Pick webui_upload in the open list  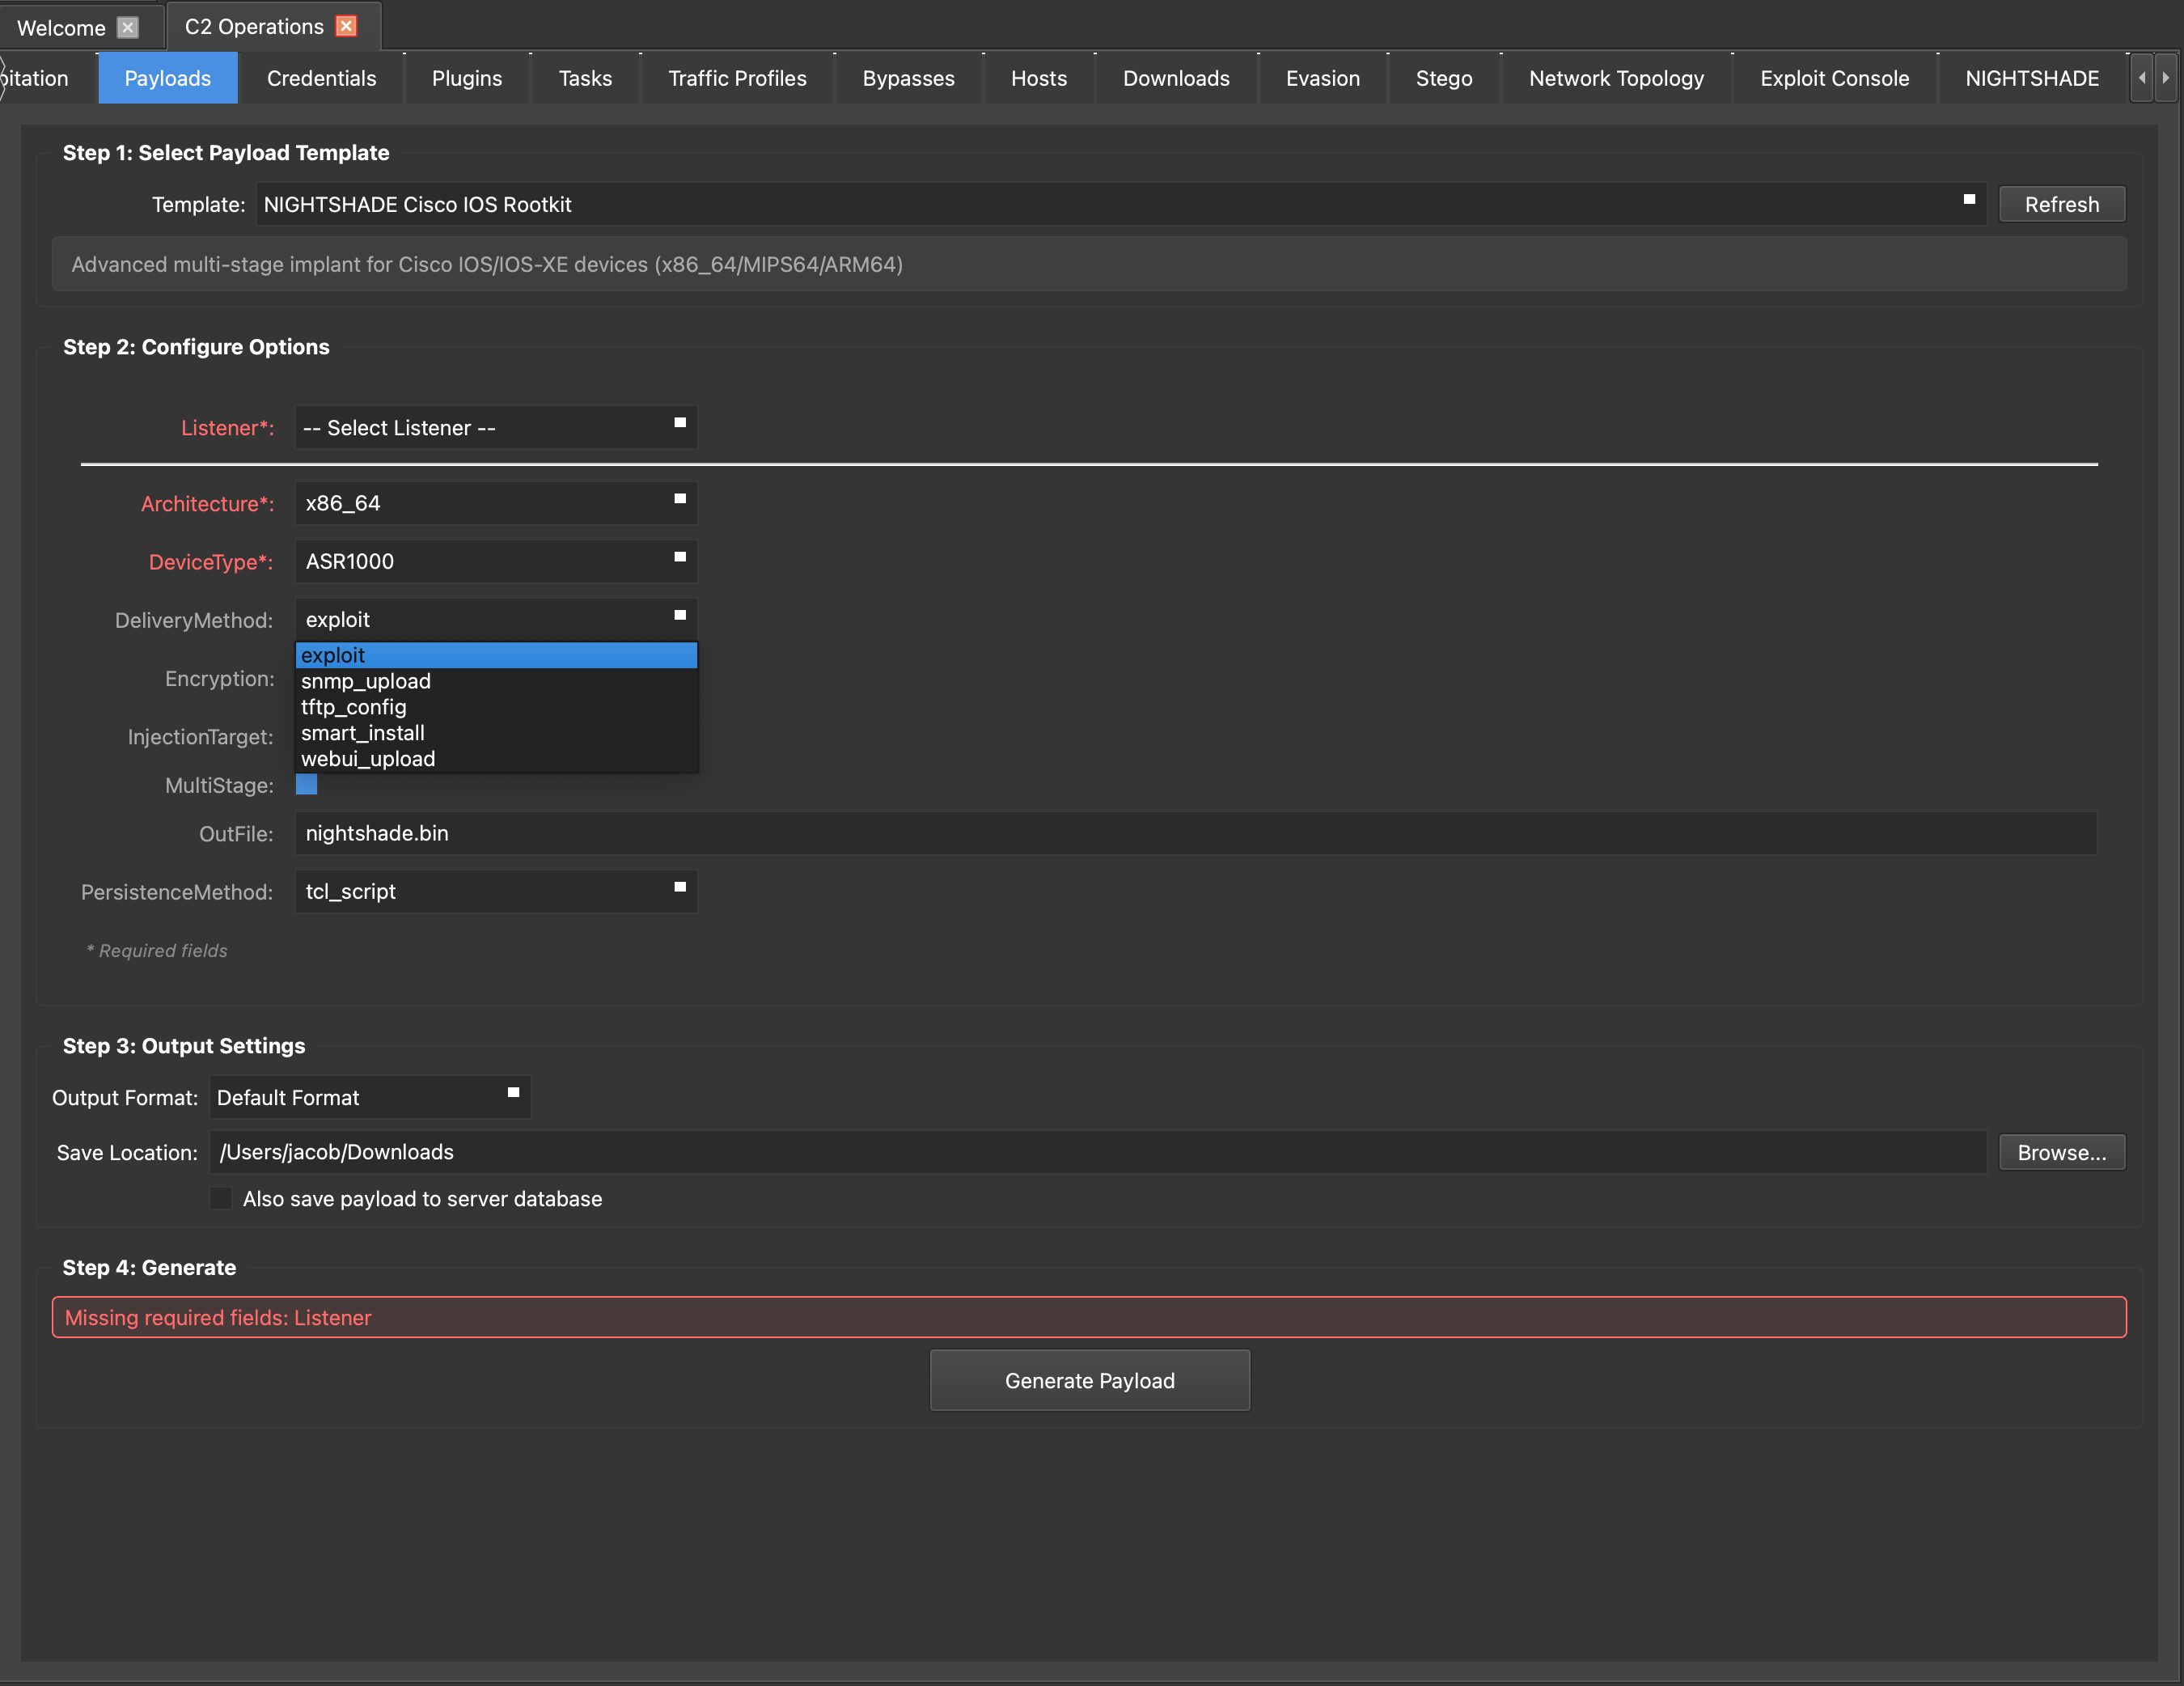tap(368, 759)
